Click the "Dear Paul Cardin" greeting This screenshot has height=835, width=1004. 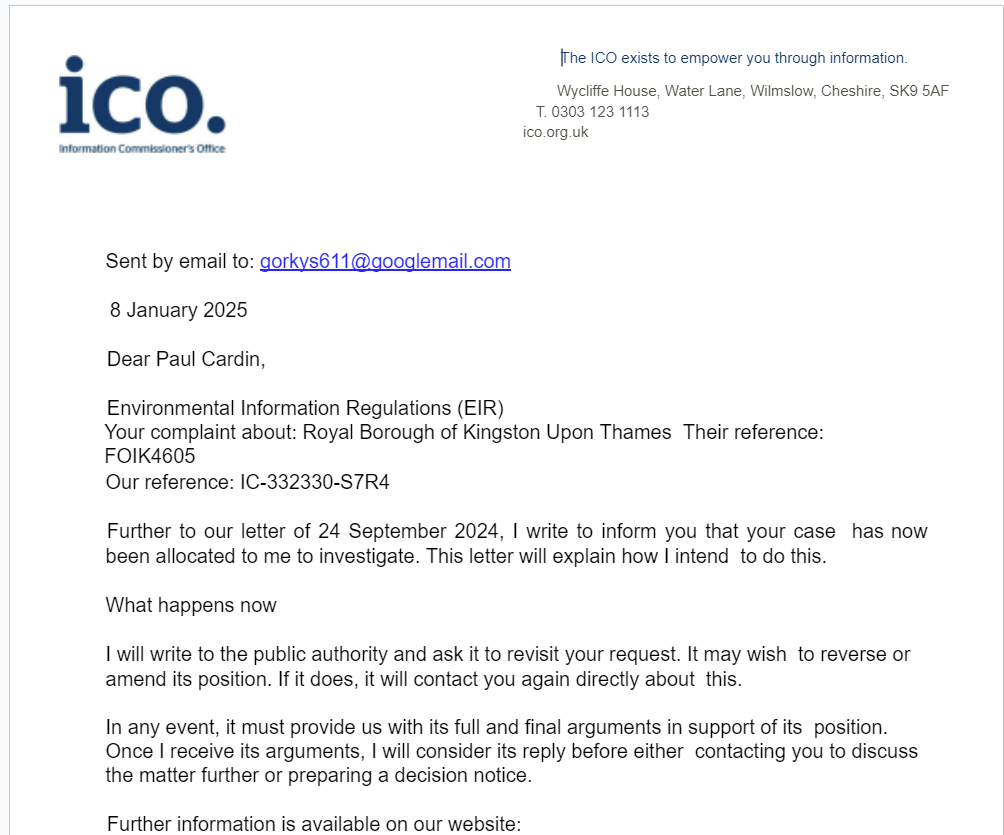click(186, 359)
